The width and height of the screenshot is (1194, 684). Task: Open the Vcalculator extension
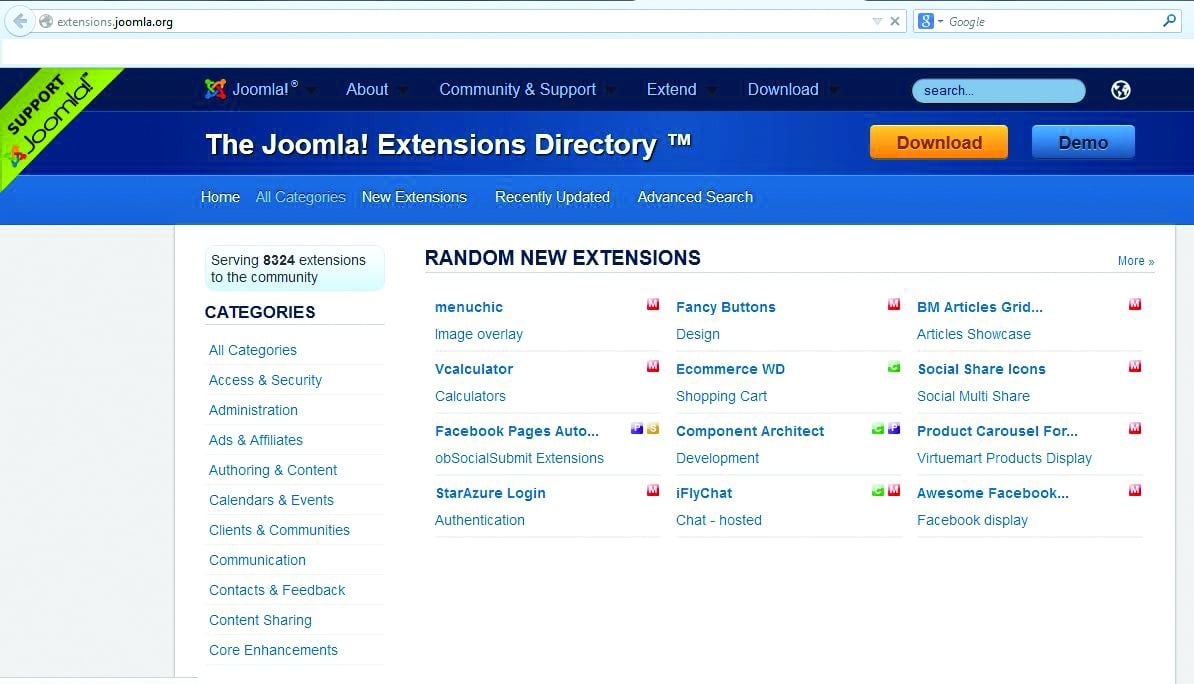point(474,369)
